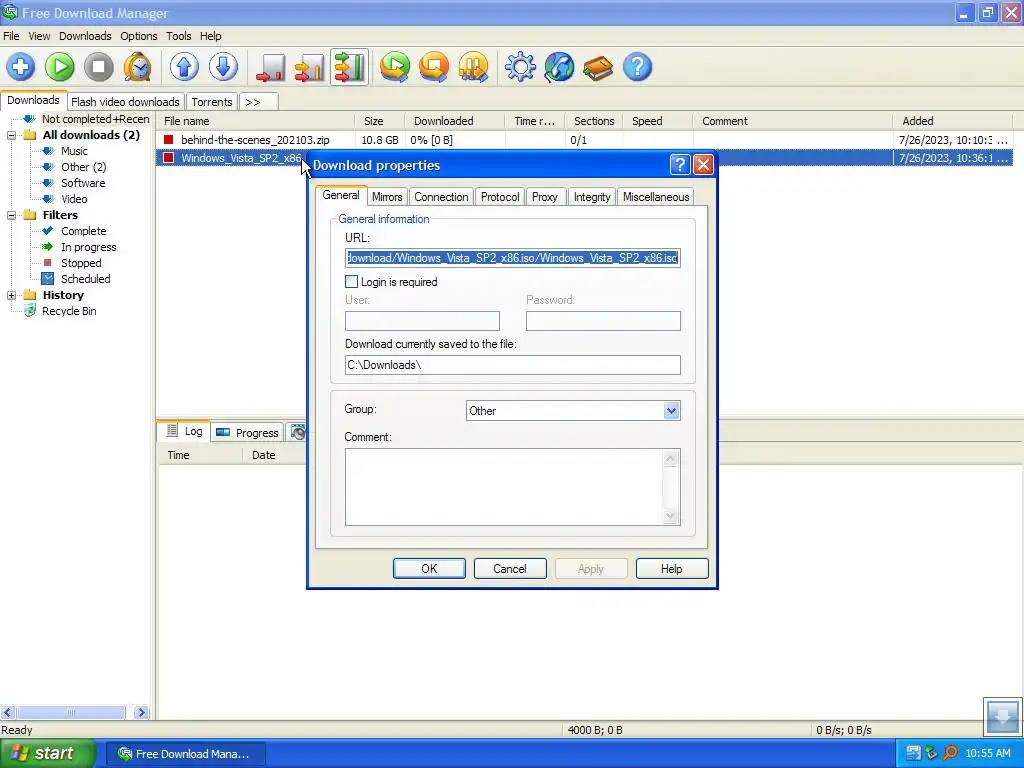
Task: Open settings via the gear icon
Action: click(x=520, y=67)
